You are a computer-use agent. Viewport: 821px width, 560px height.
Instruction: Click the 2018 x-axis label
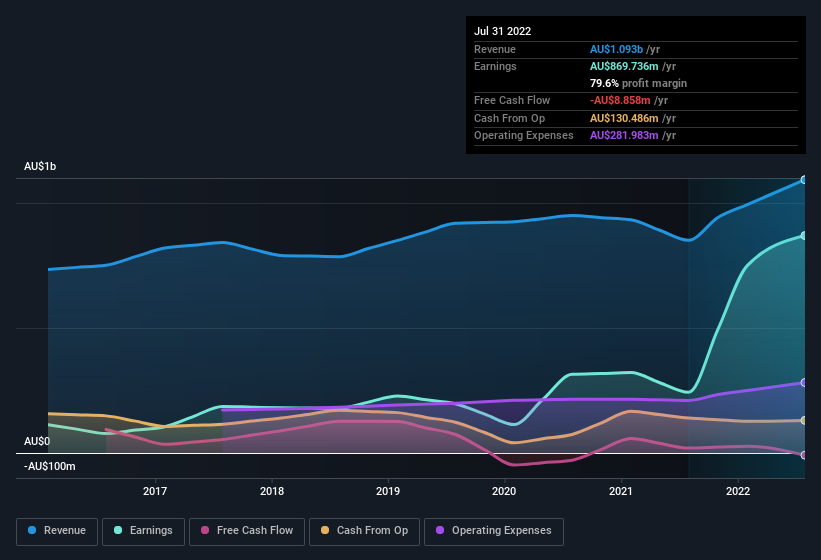pos(272,491)
